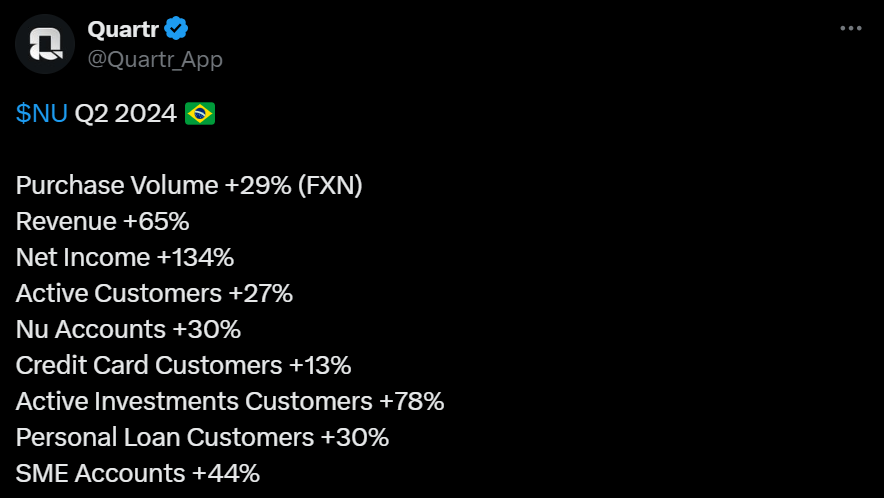
Task: Click the Quartr profile avatar
Action: [45, 45]
